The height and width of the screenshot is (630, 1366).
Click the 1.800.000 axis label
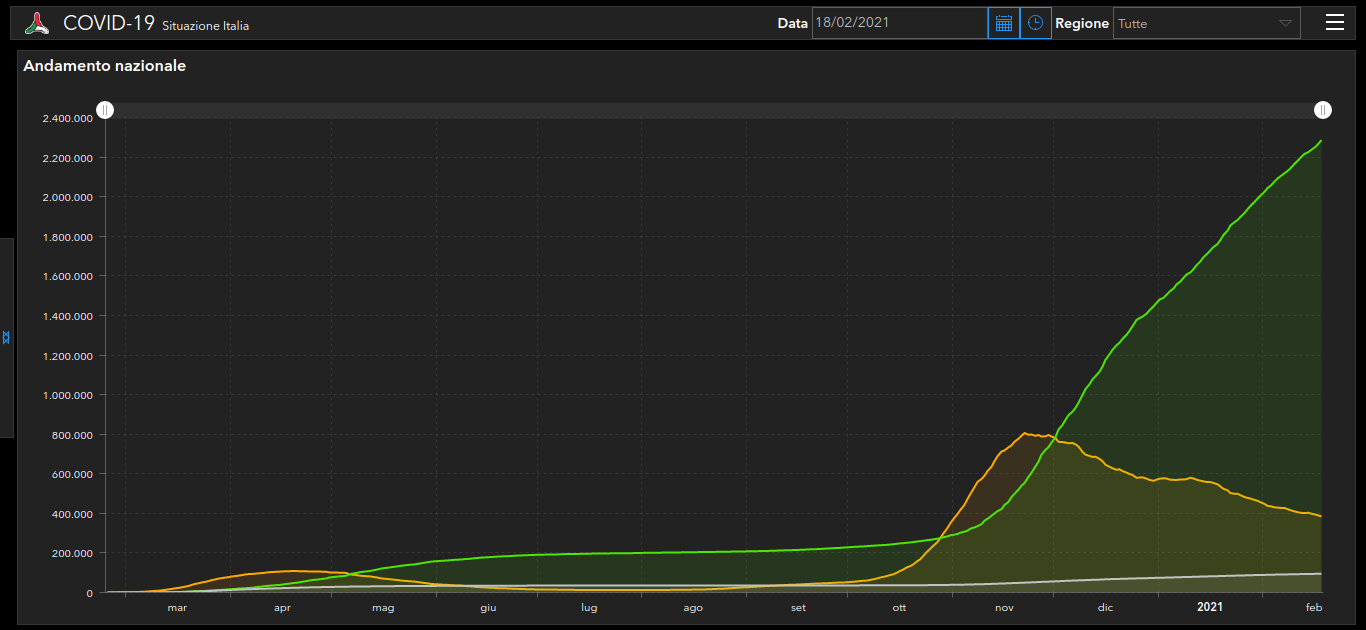(x=67, y=237)
